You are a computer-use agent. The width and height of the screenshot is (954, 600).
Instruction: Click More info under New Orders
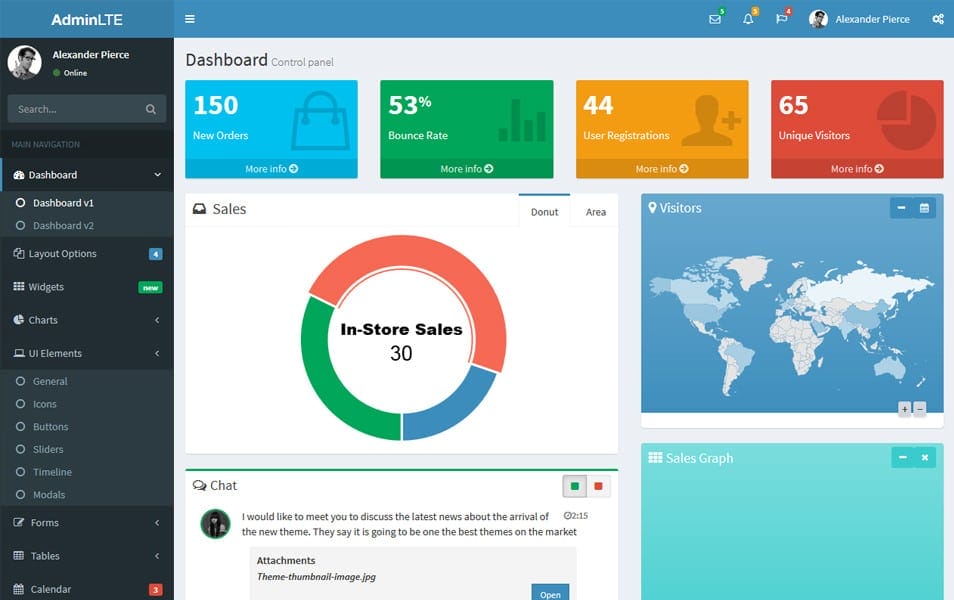pos(271,169)
